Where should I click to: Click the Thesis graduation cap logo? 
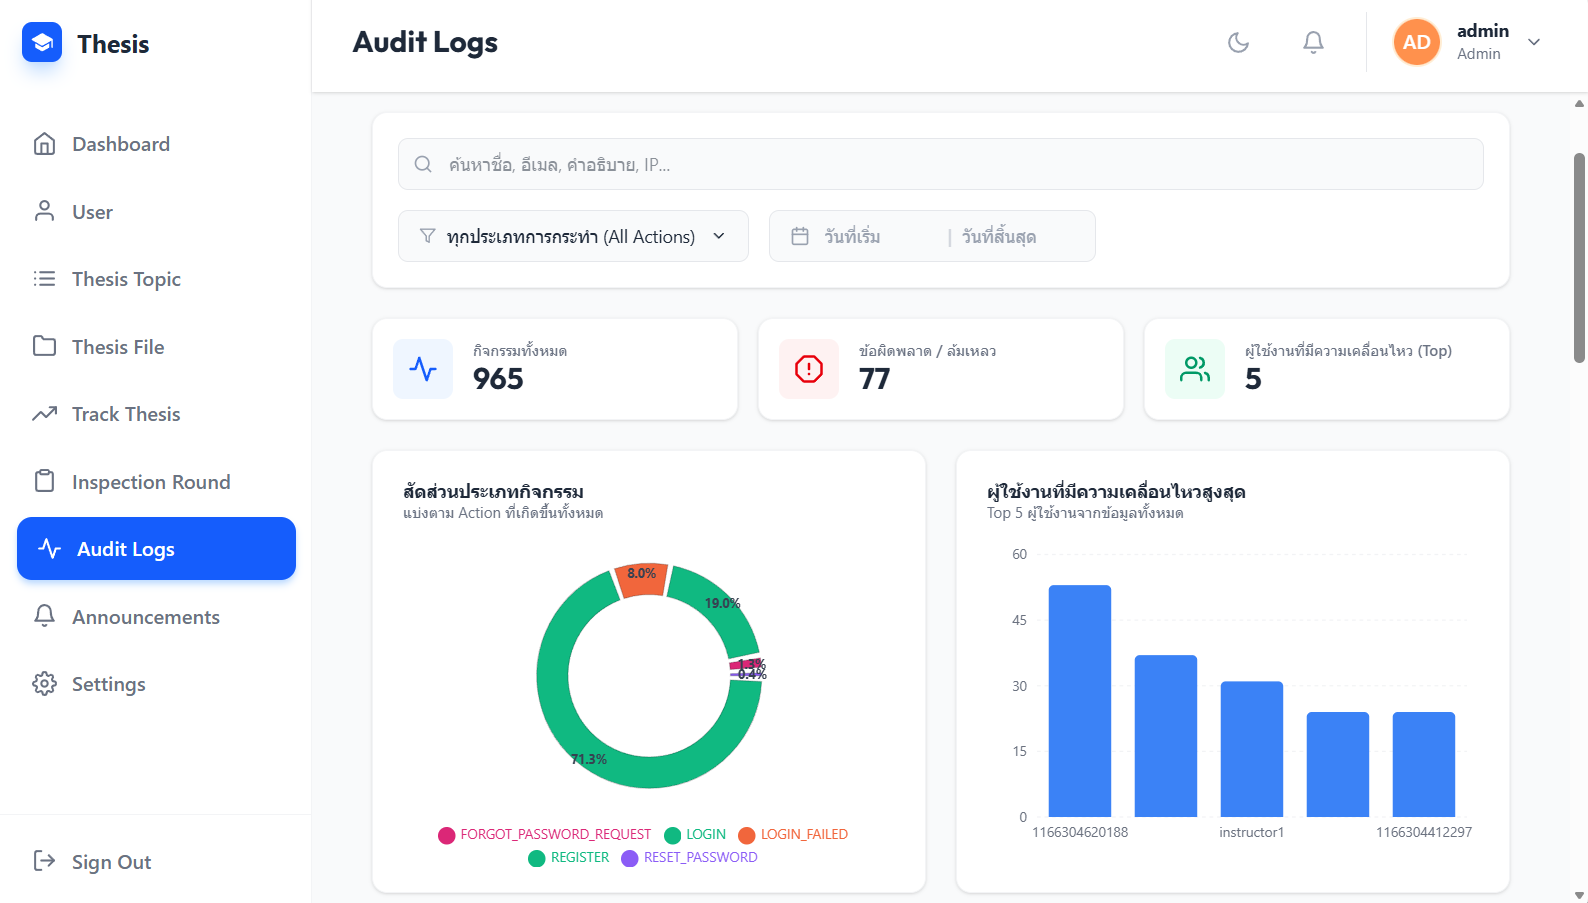(42, 43)
